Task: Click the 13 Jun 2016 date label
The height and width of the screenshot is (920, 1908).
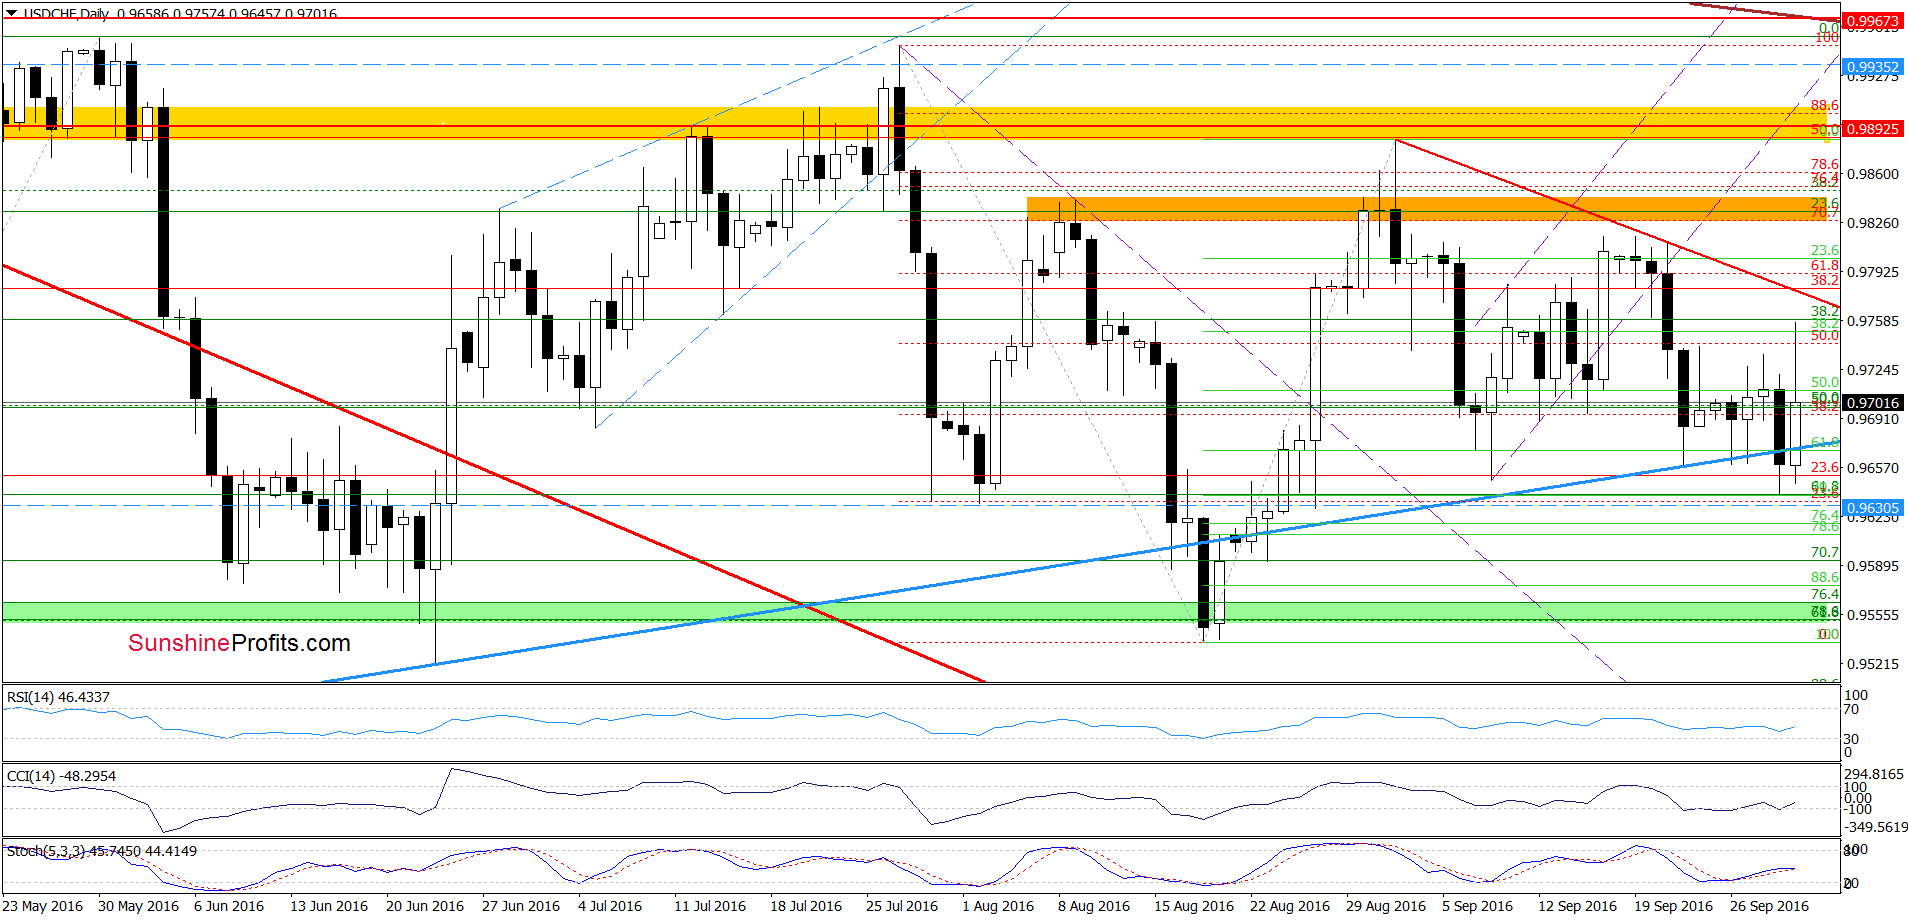Action: (x=329, y=906)
